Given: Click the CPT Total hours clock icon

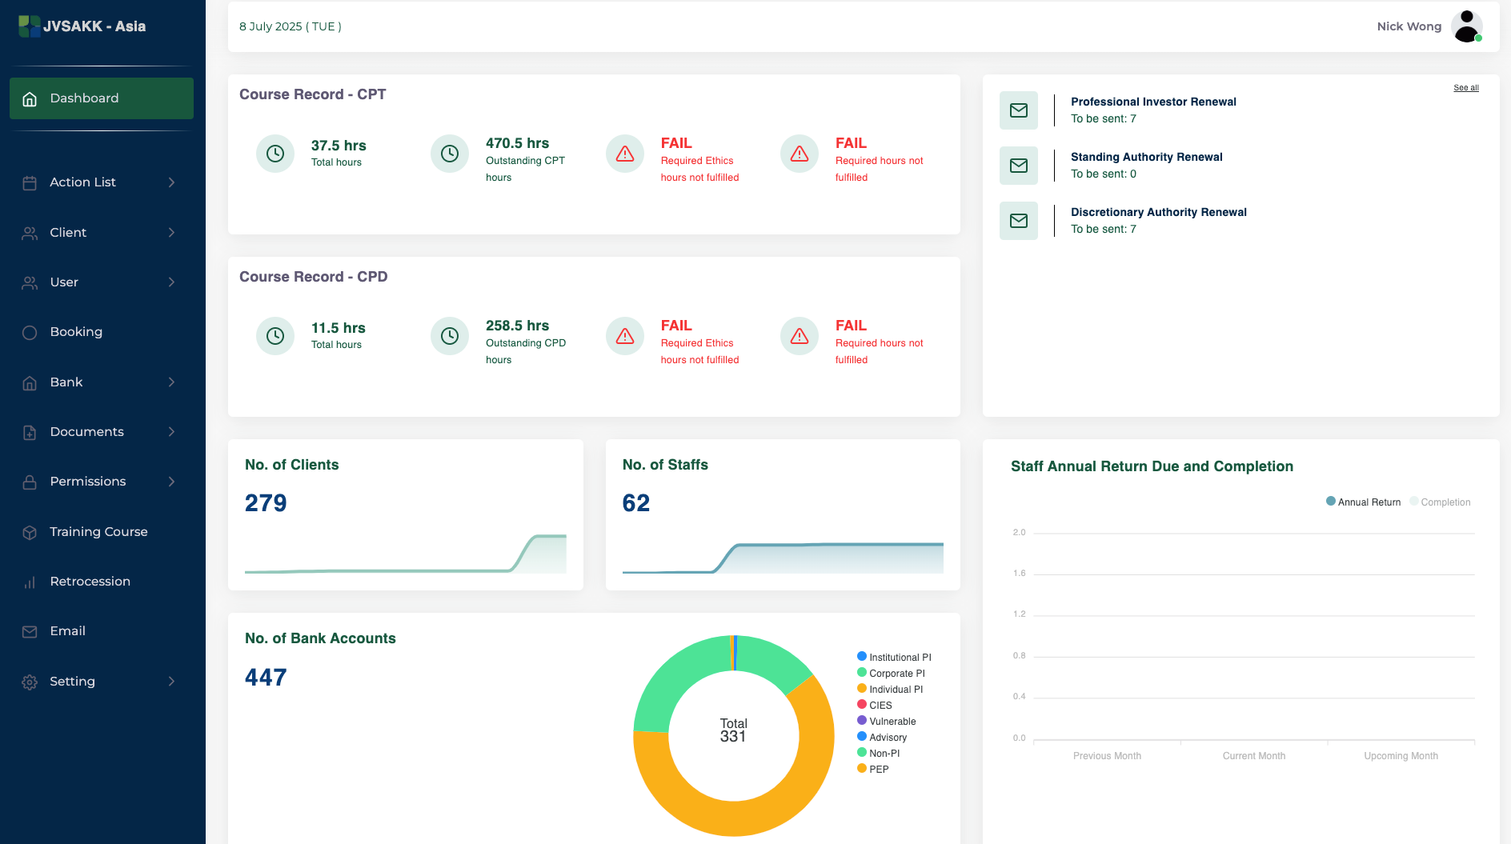Looking at the screenshot, I should [275, 154].
